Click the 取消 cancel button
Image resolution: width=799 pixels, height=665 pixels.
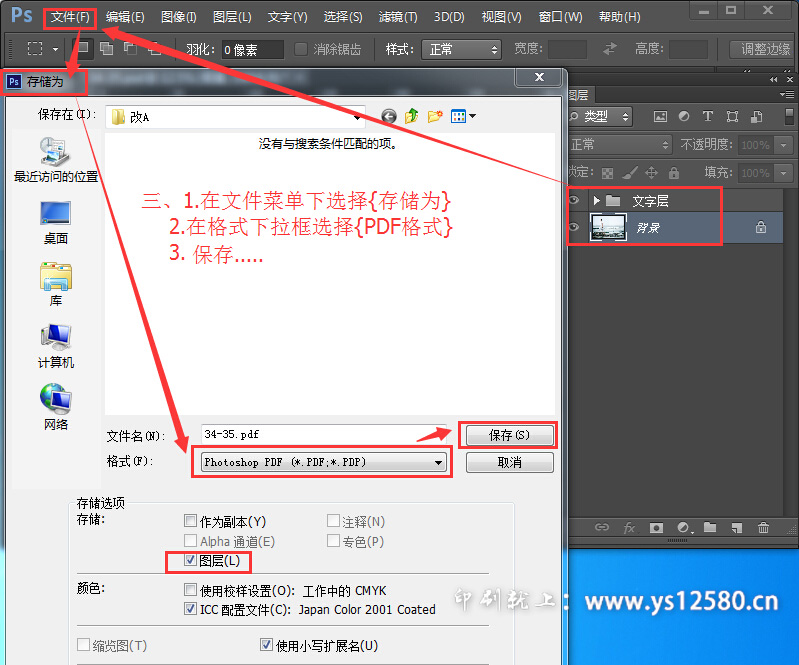click(x=510, y=463)
